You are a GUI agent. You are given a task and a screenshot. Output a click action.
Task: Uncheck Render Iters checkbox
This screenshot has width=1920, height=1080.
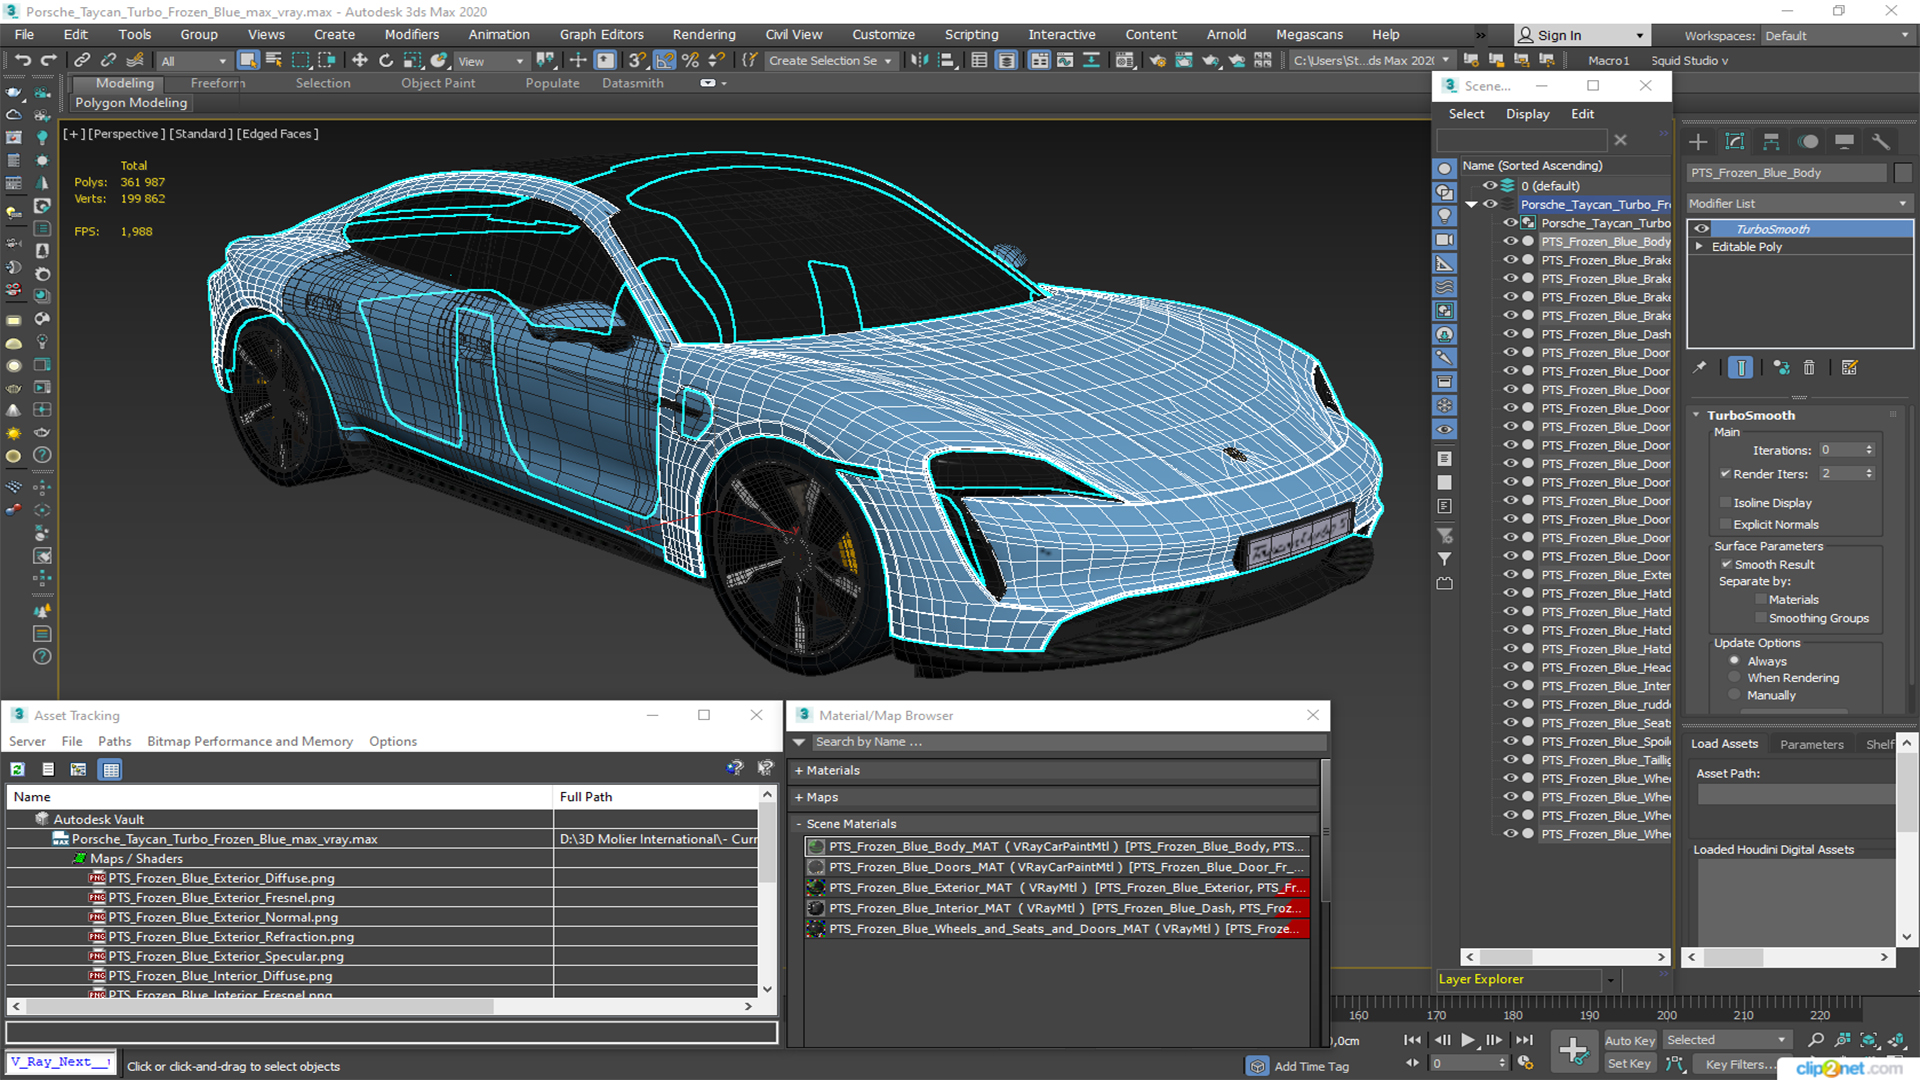(1725, 473)
